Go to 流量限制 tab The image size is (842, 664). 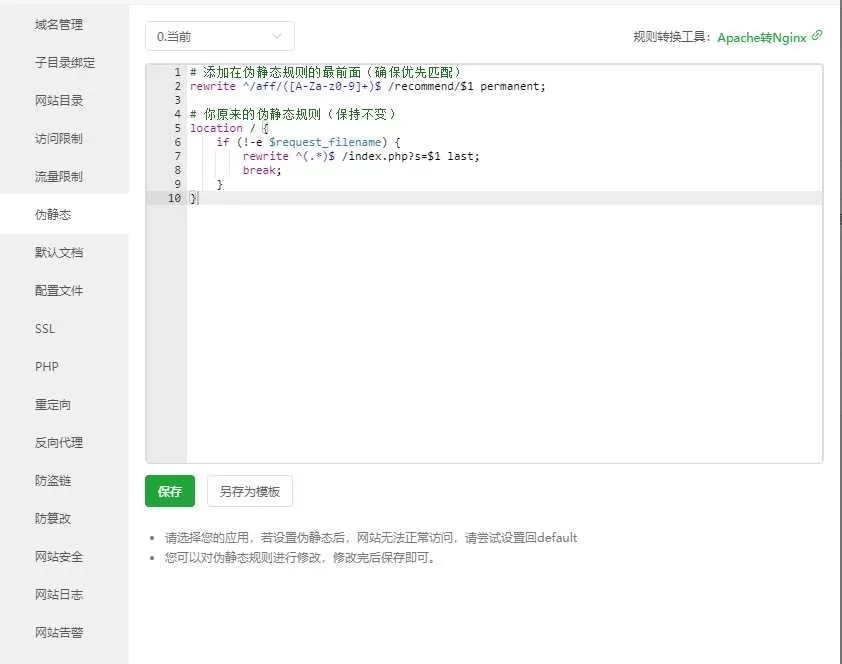point(59,177)
